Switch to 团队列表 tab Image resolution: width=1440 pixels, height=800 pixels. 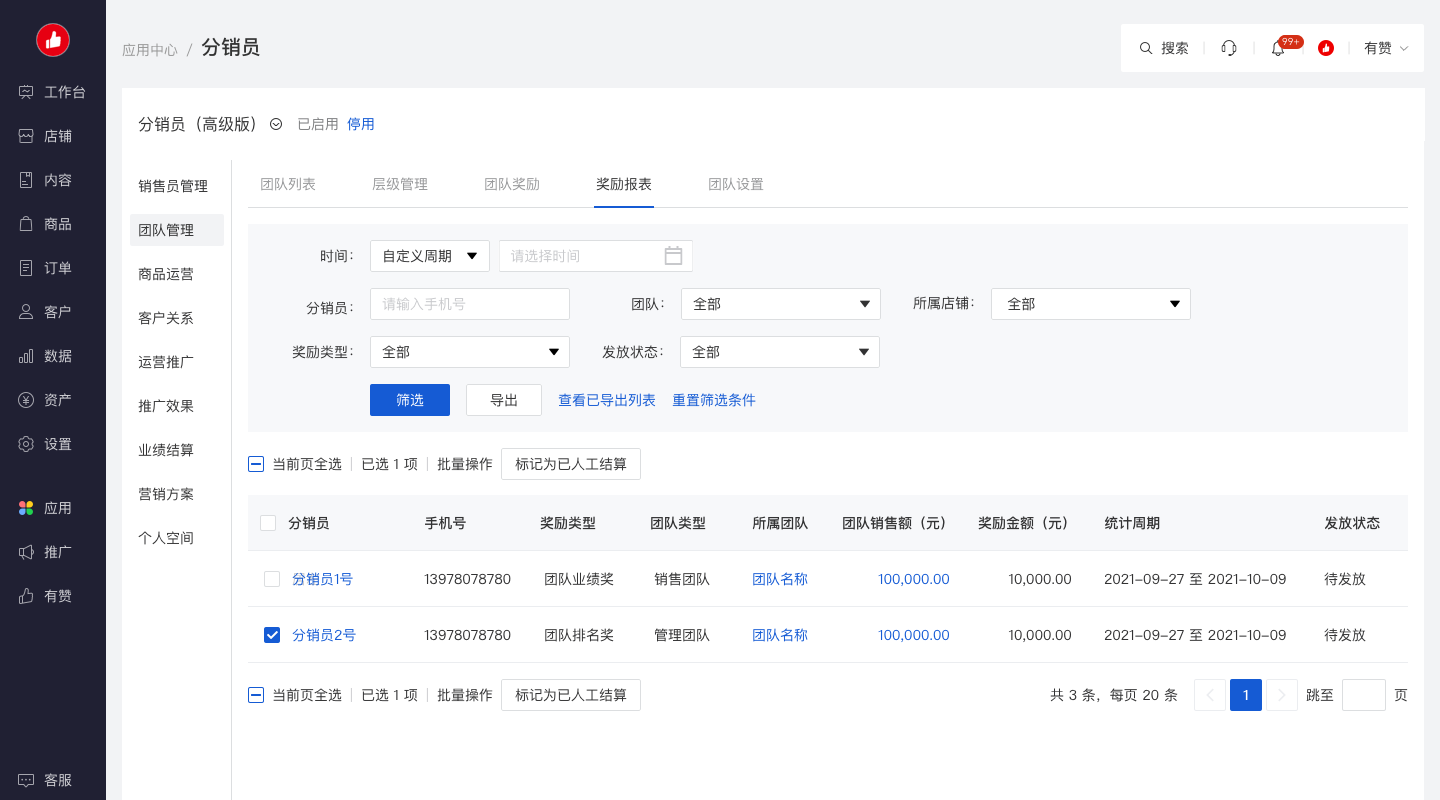point(288,184)
